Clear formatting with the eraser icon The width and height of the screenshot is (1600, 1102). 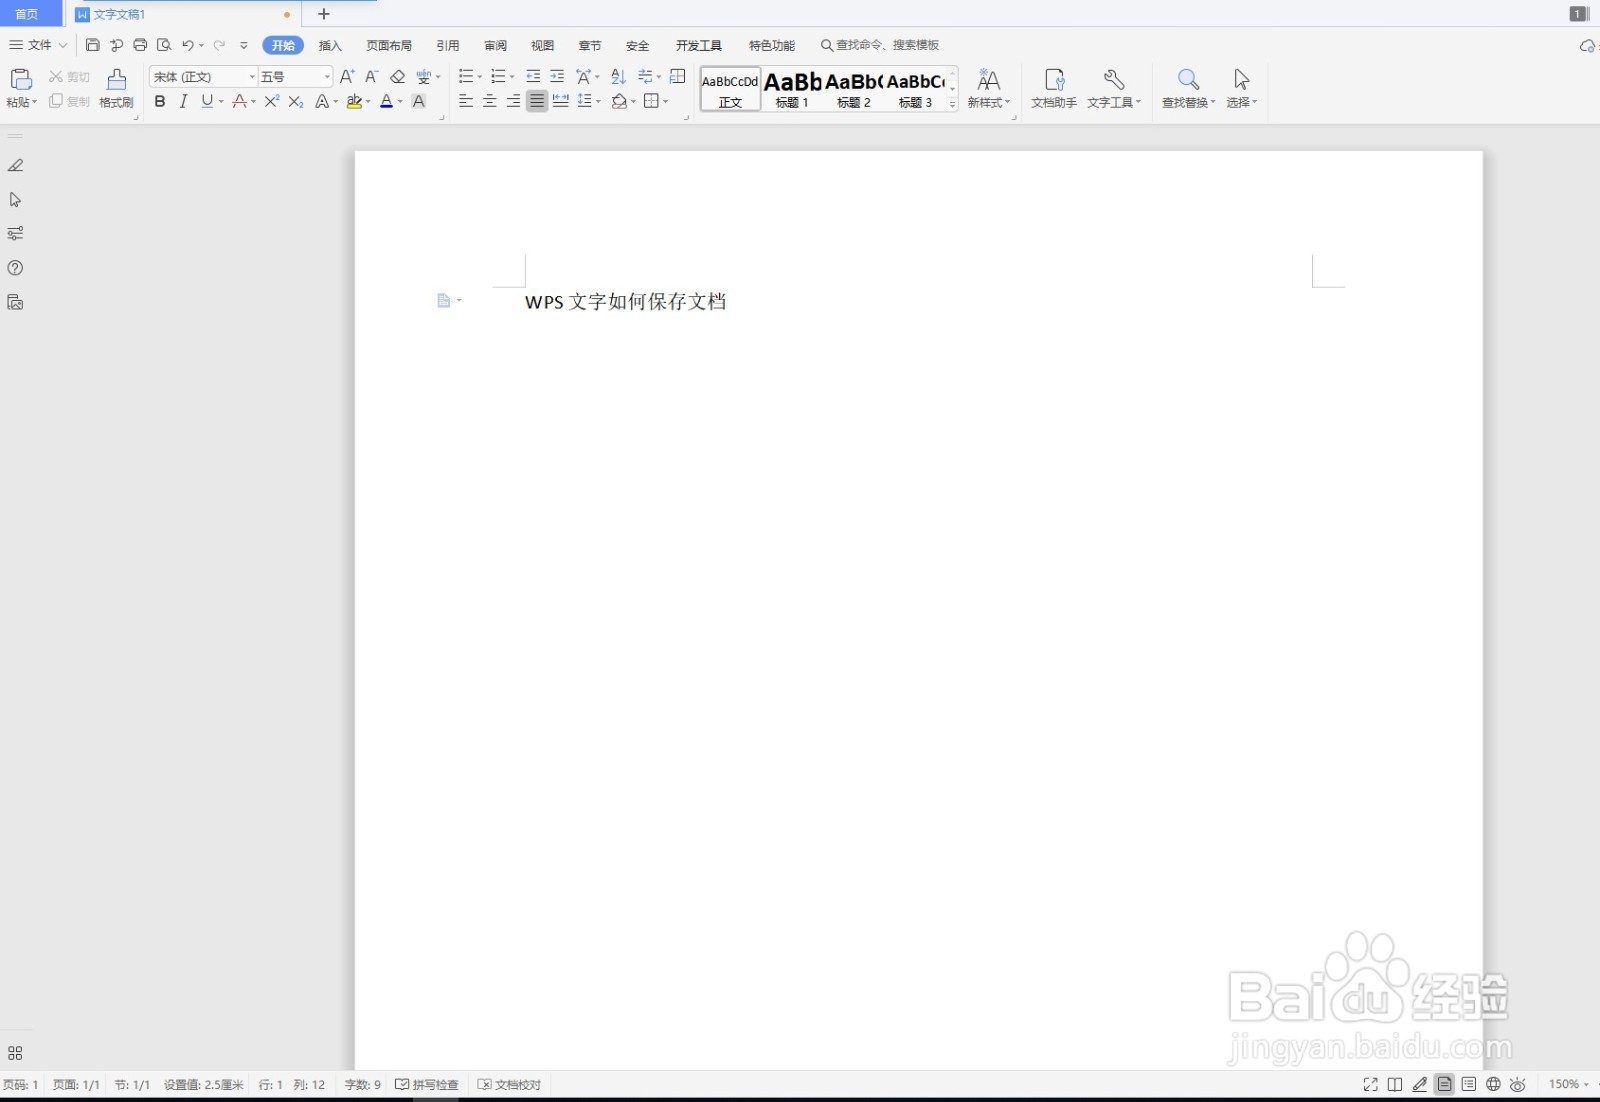(x=397, y=77)
